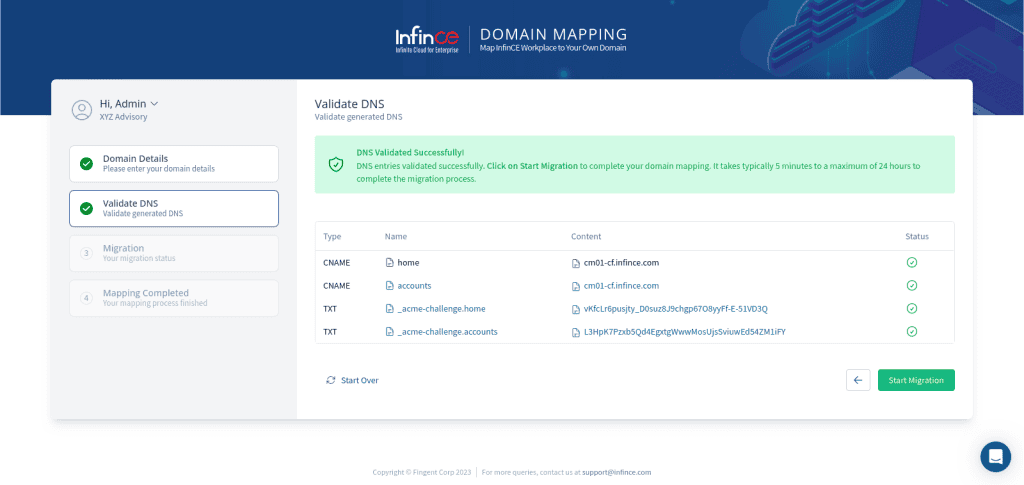Click step number 4 circle for Mapping Completed
Viewport: 1024px width, 485px height.
[86, 298]
